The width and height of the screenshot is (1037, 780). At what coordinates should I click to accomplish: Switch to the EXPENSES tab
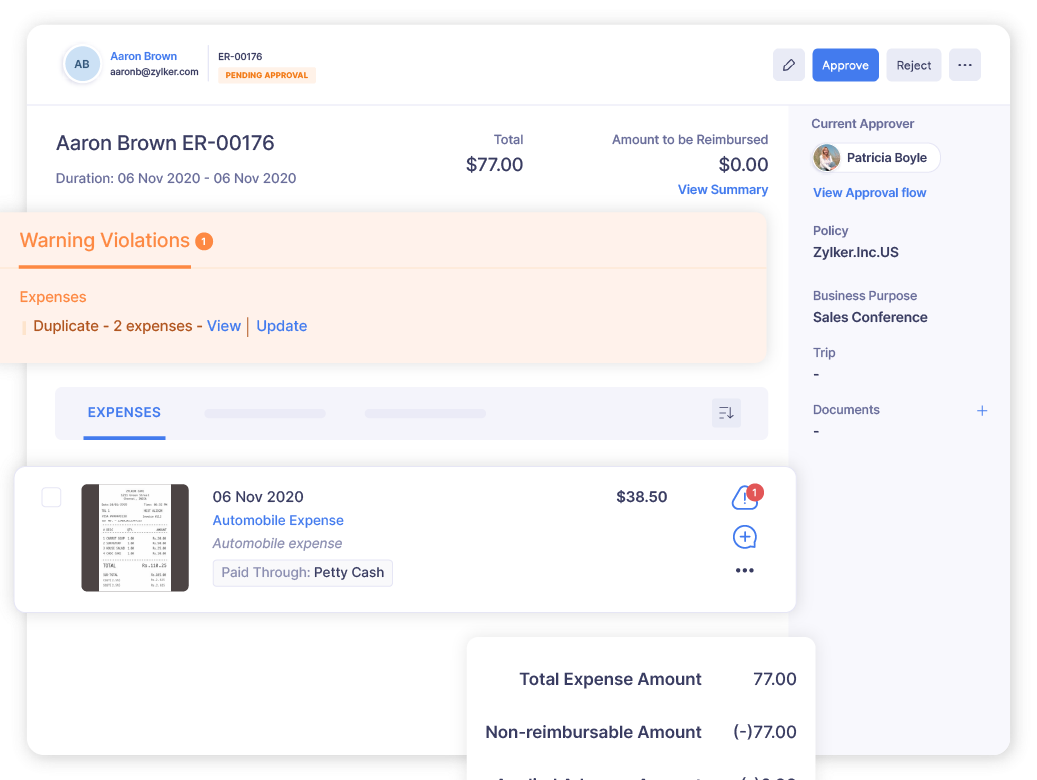coord(124,413)
